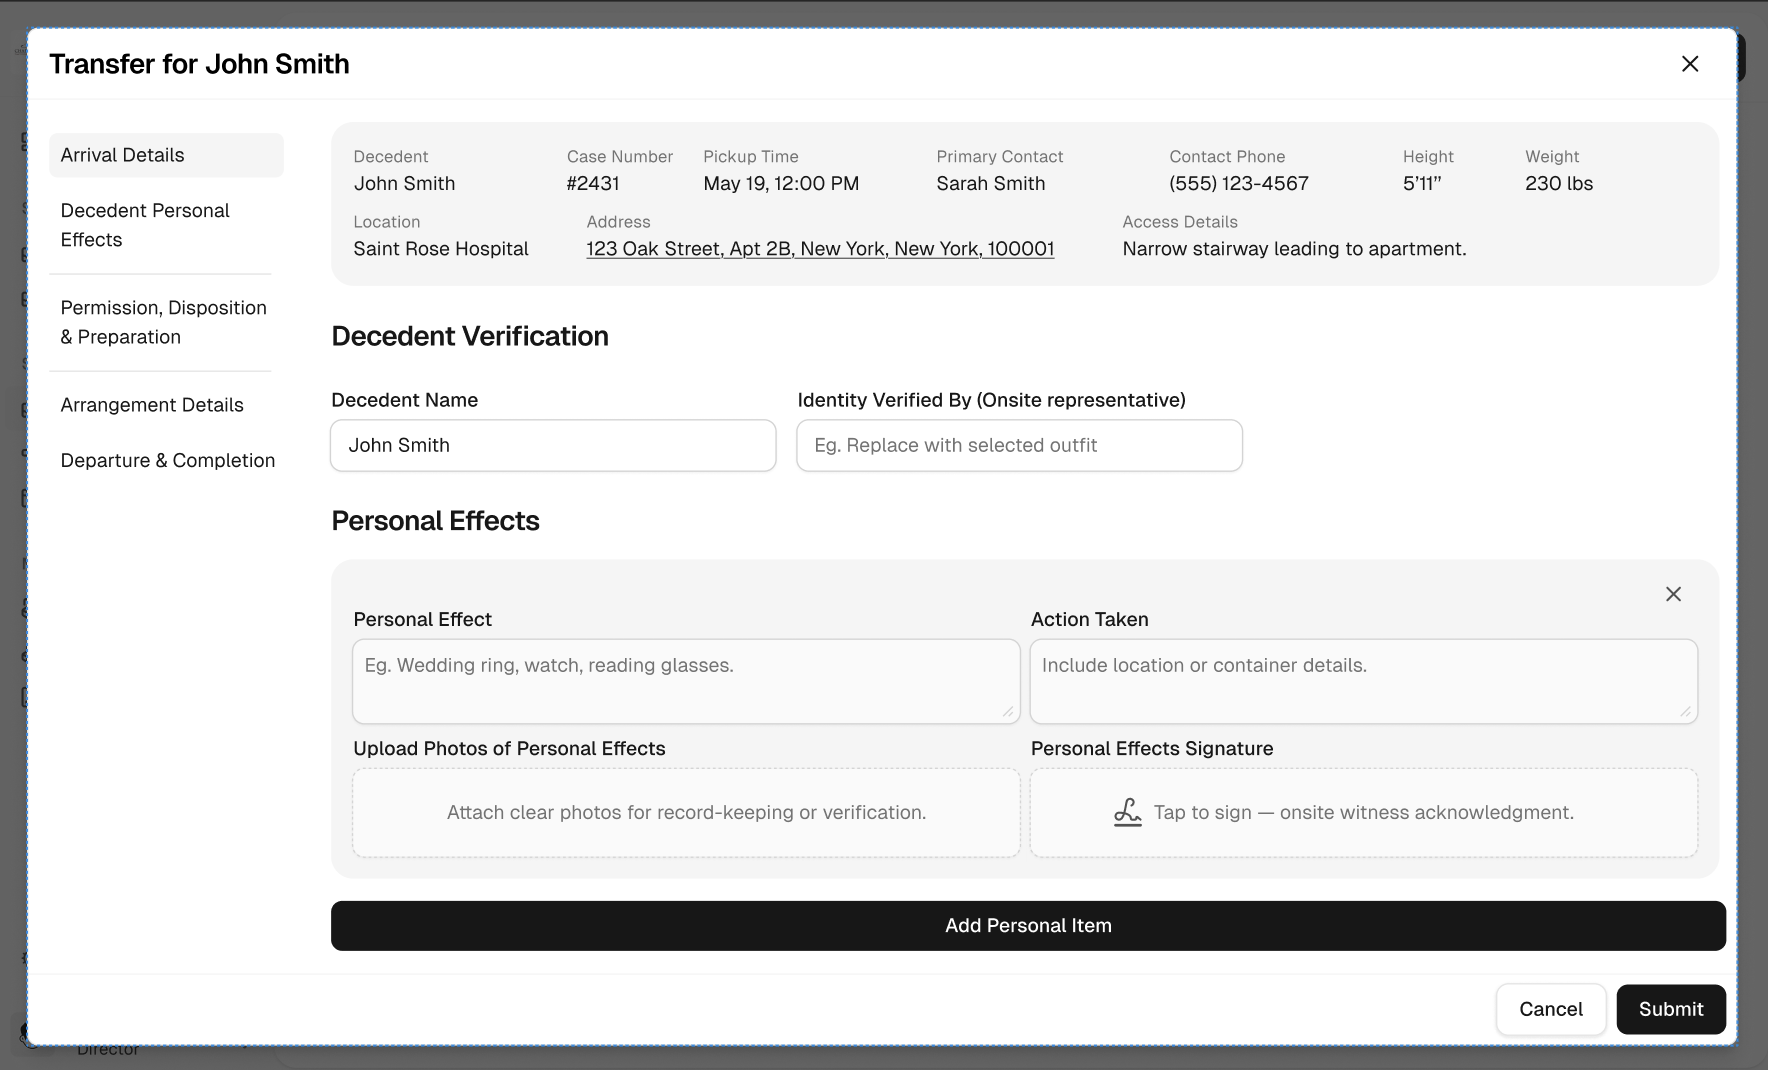The width and height of the screenshot is (1768, 1070).
Task: Go to Permission, Disposition & Preparation
Action: (x=163, y=322)
